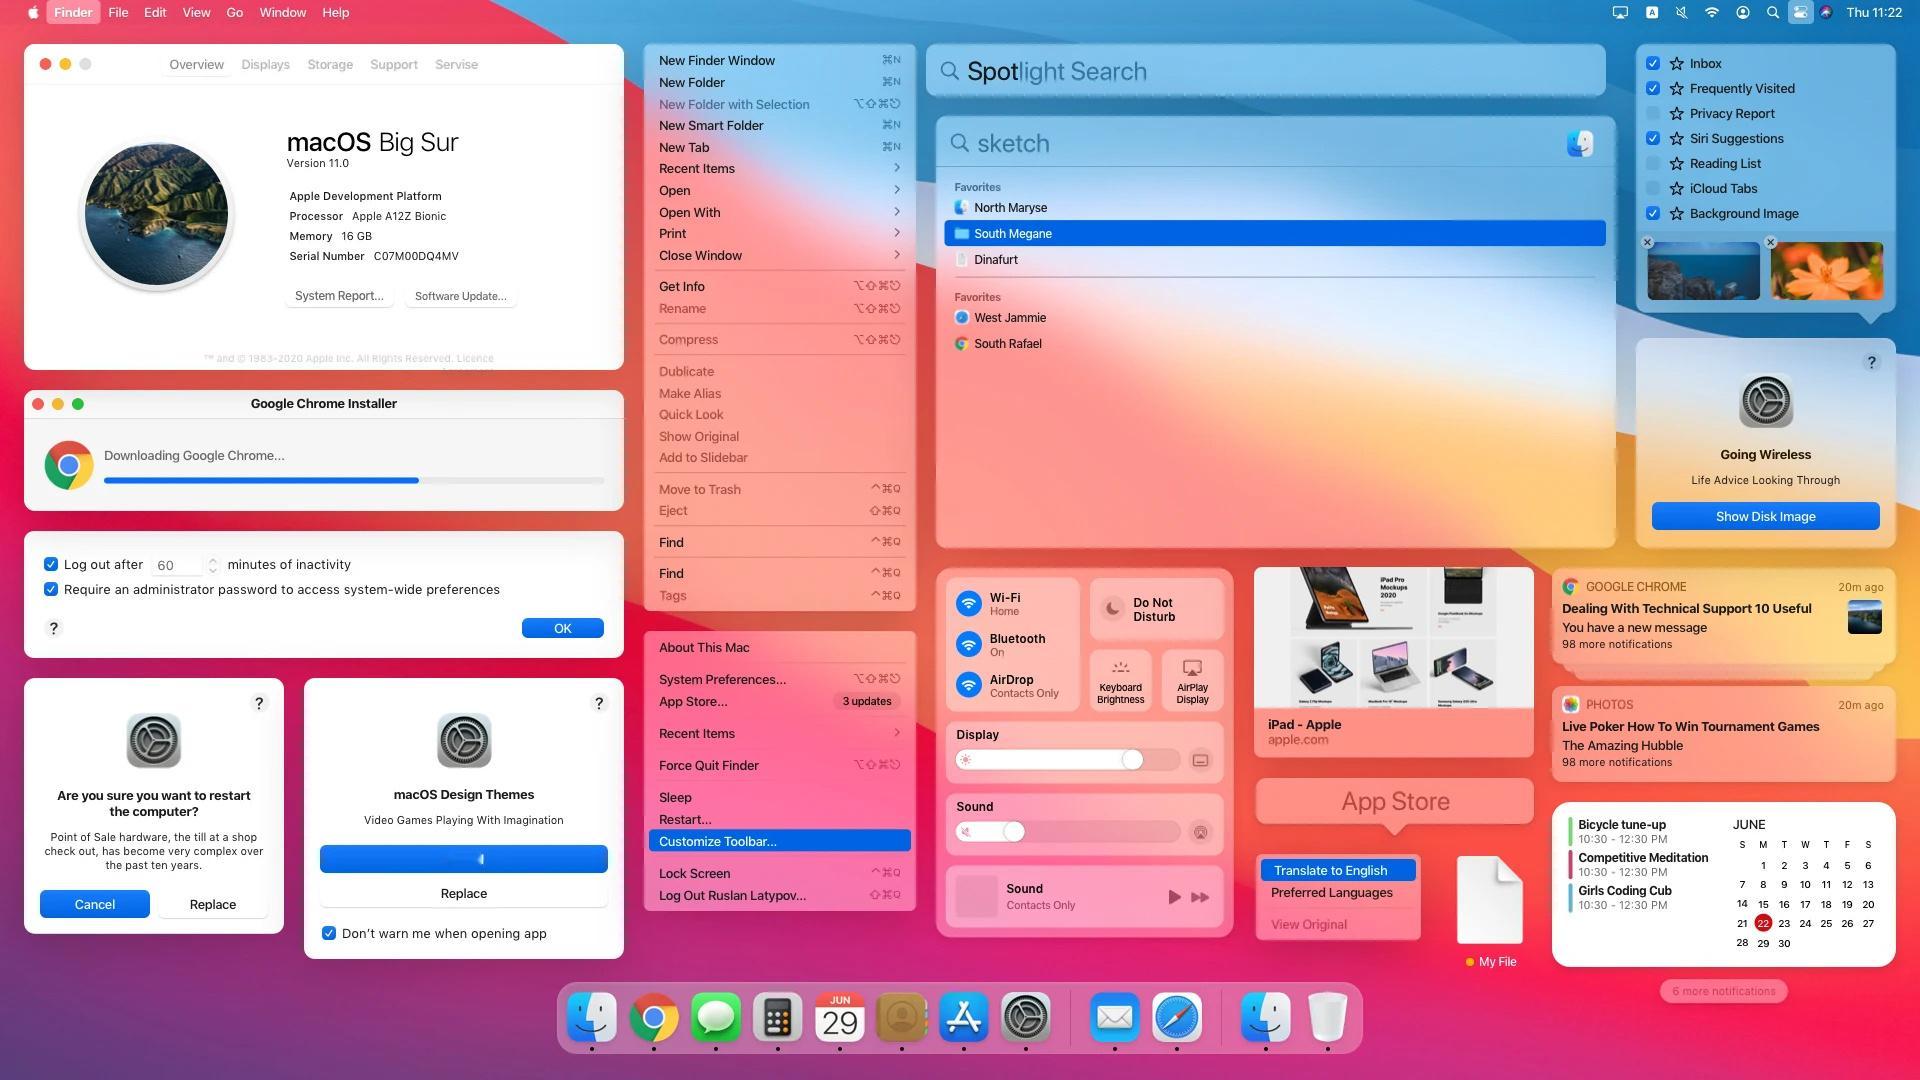Open Google Chrome from the Dock
Image resolution: width=1920 pixels, height=1080 pixels.
click(654, 1018)
